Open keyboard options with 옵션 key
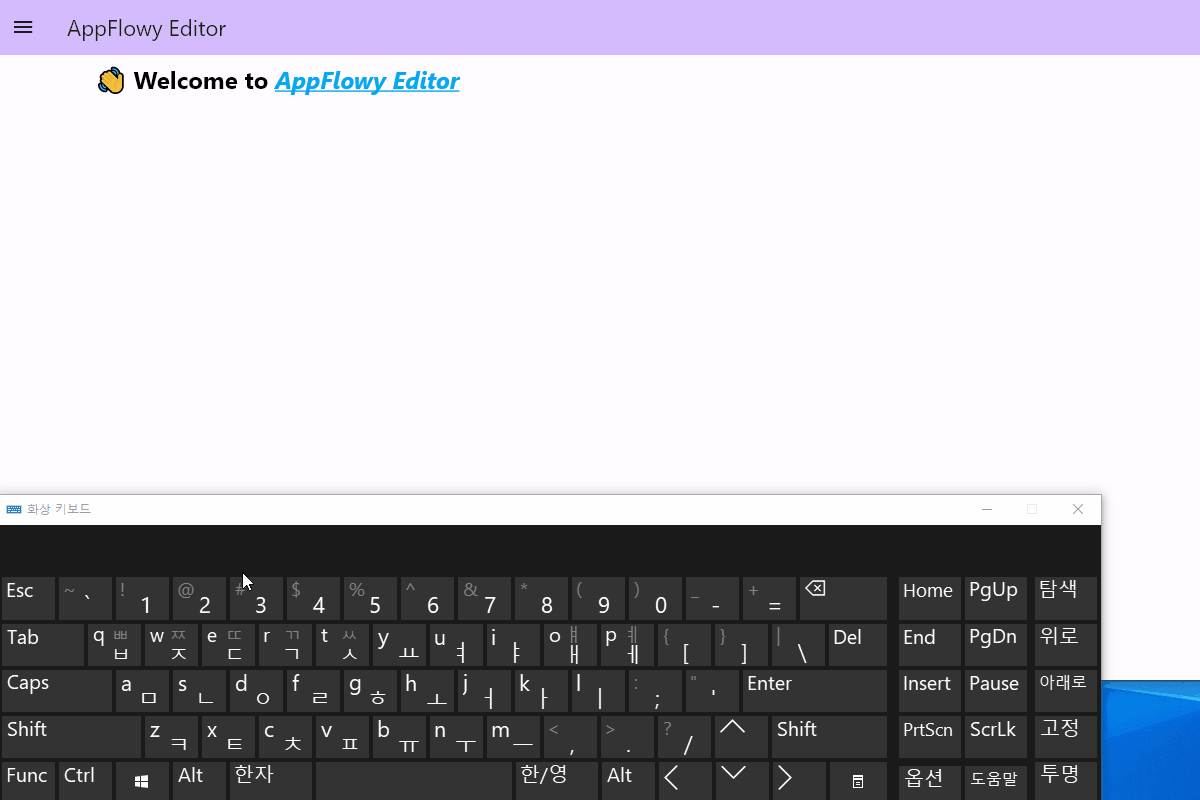The image size is (1200, 800). click(928, 779)
